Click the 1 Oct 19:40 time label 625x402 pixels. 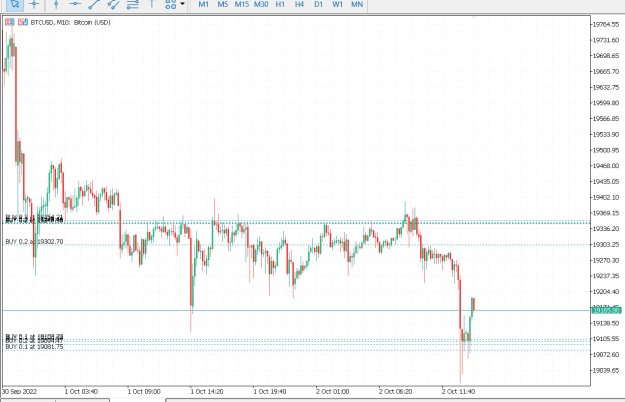click(x=270, y=392)
